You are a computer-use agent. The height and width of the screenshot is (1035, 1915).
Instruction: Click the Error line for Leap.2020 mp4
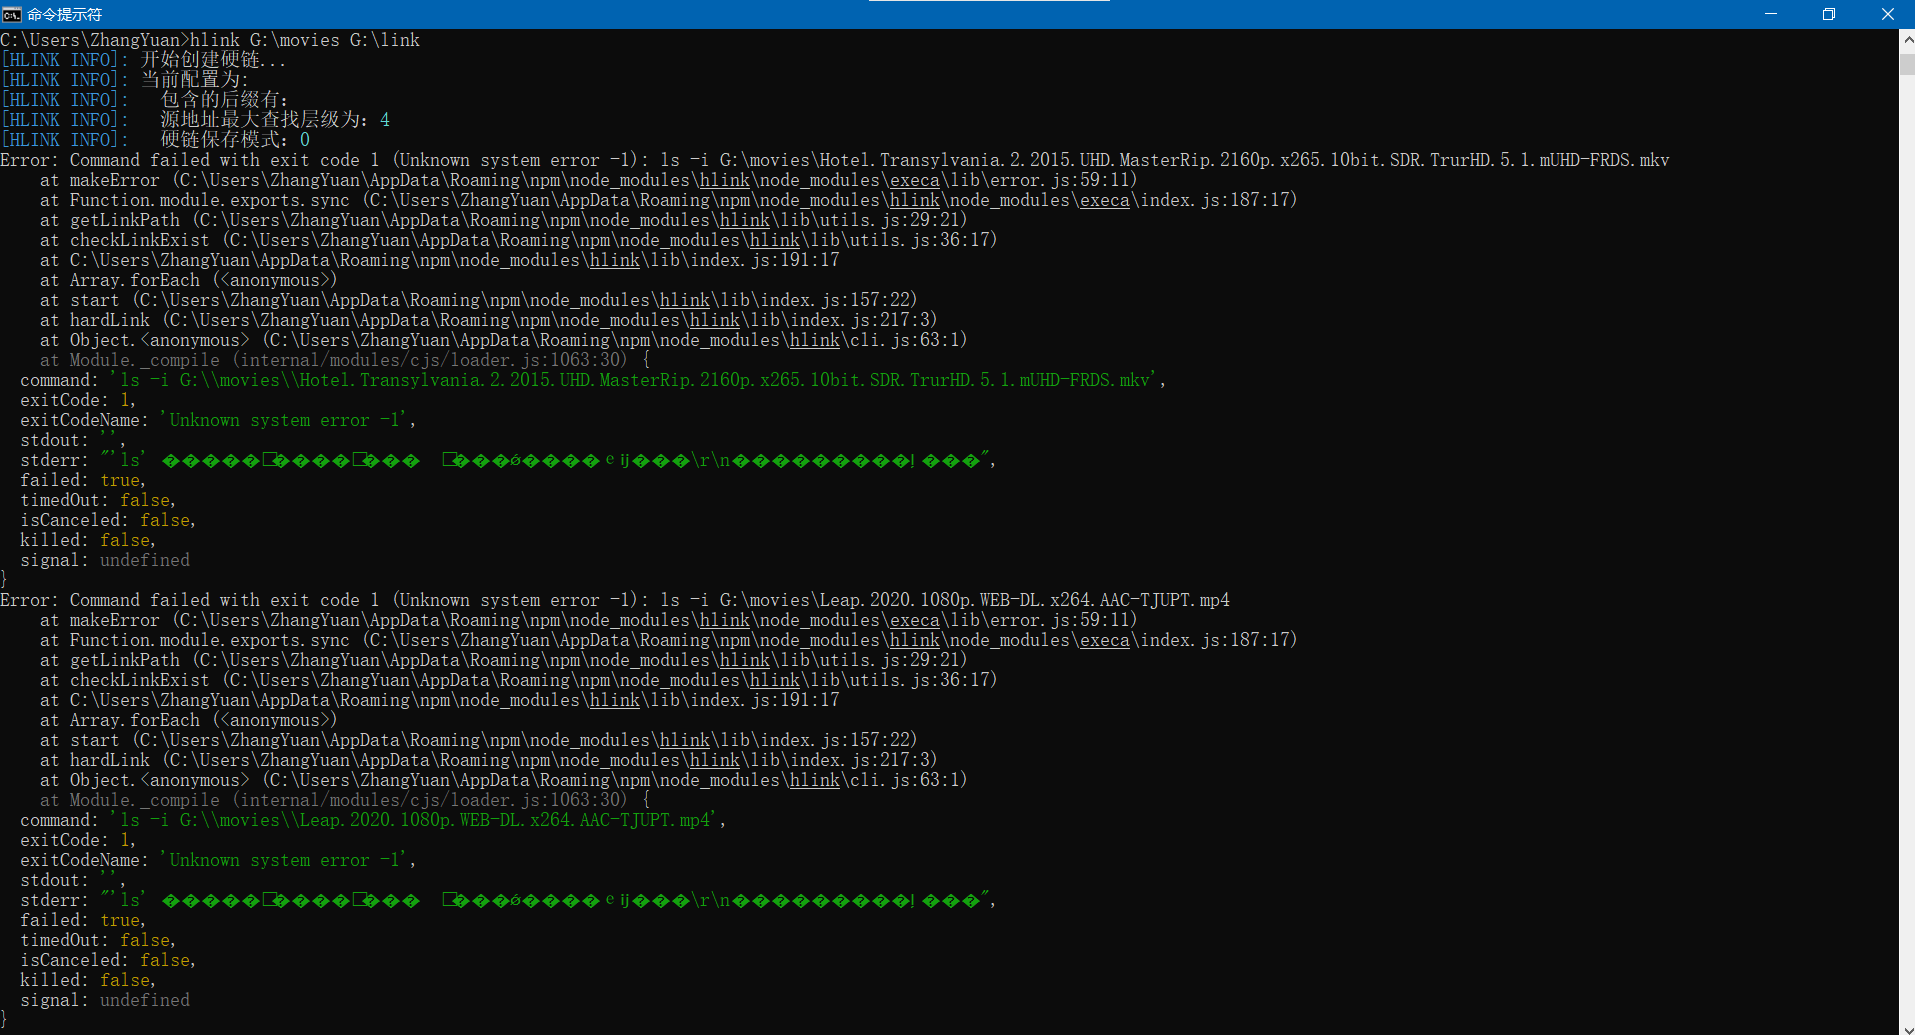pos(615,600)
